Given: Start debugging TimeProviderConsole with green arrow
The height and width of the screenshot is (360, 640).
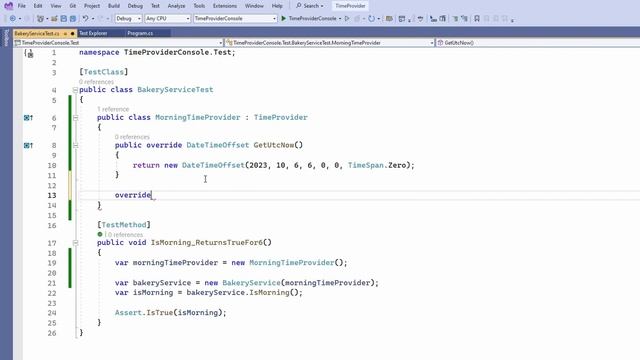Looking at the screenshot, I should (284, 18).
